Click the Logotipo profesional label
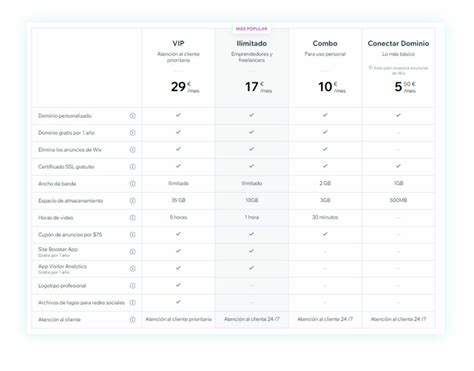Screen dimensions: 474x371 coord(62,286)
